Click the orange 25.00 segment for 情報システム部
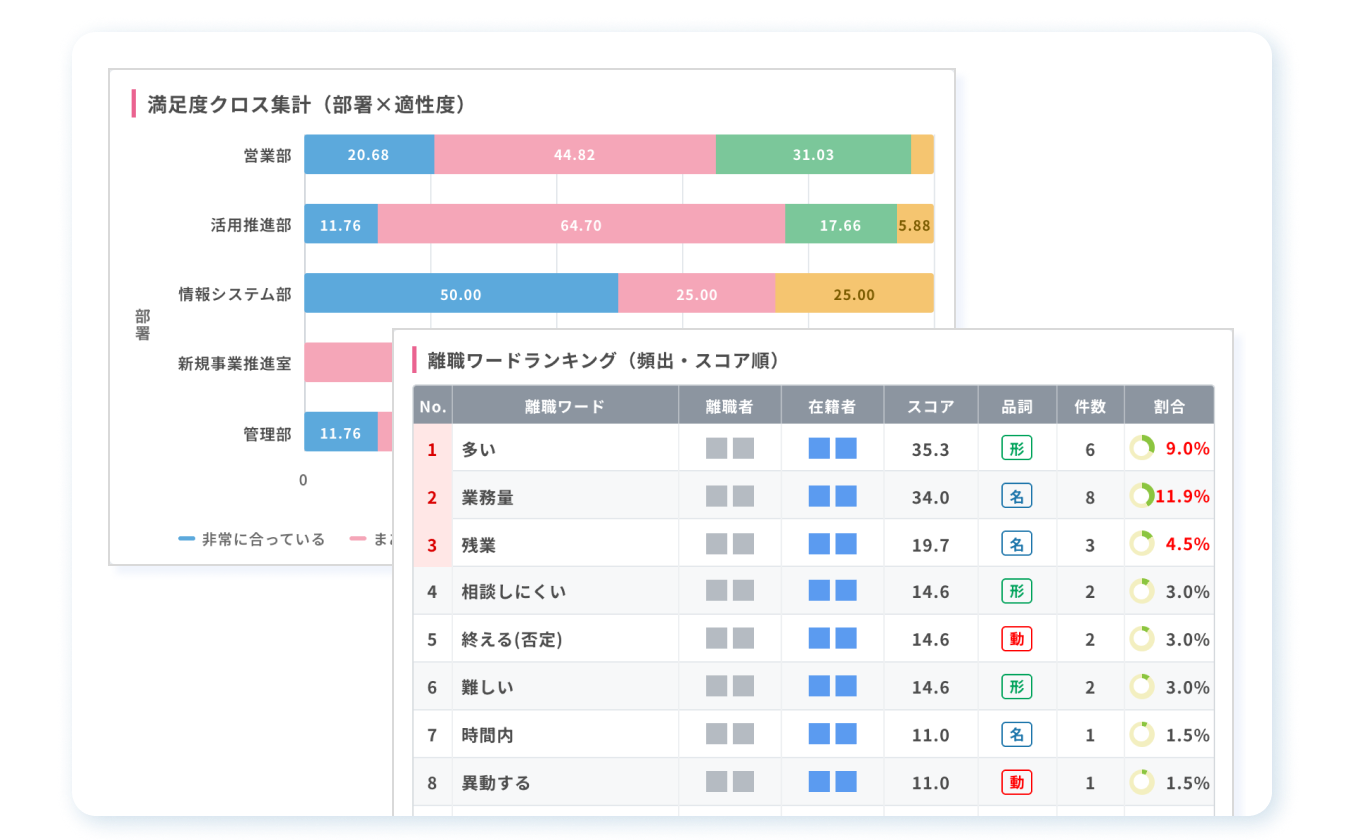 [x=855, y=293]
